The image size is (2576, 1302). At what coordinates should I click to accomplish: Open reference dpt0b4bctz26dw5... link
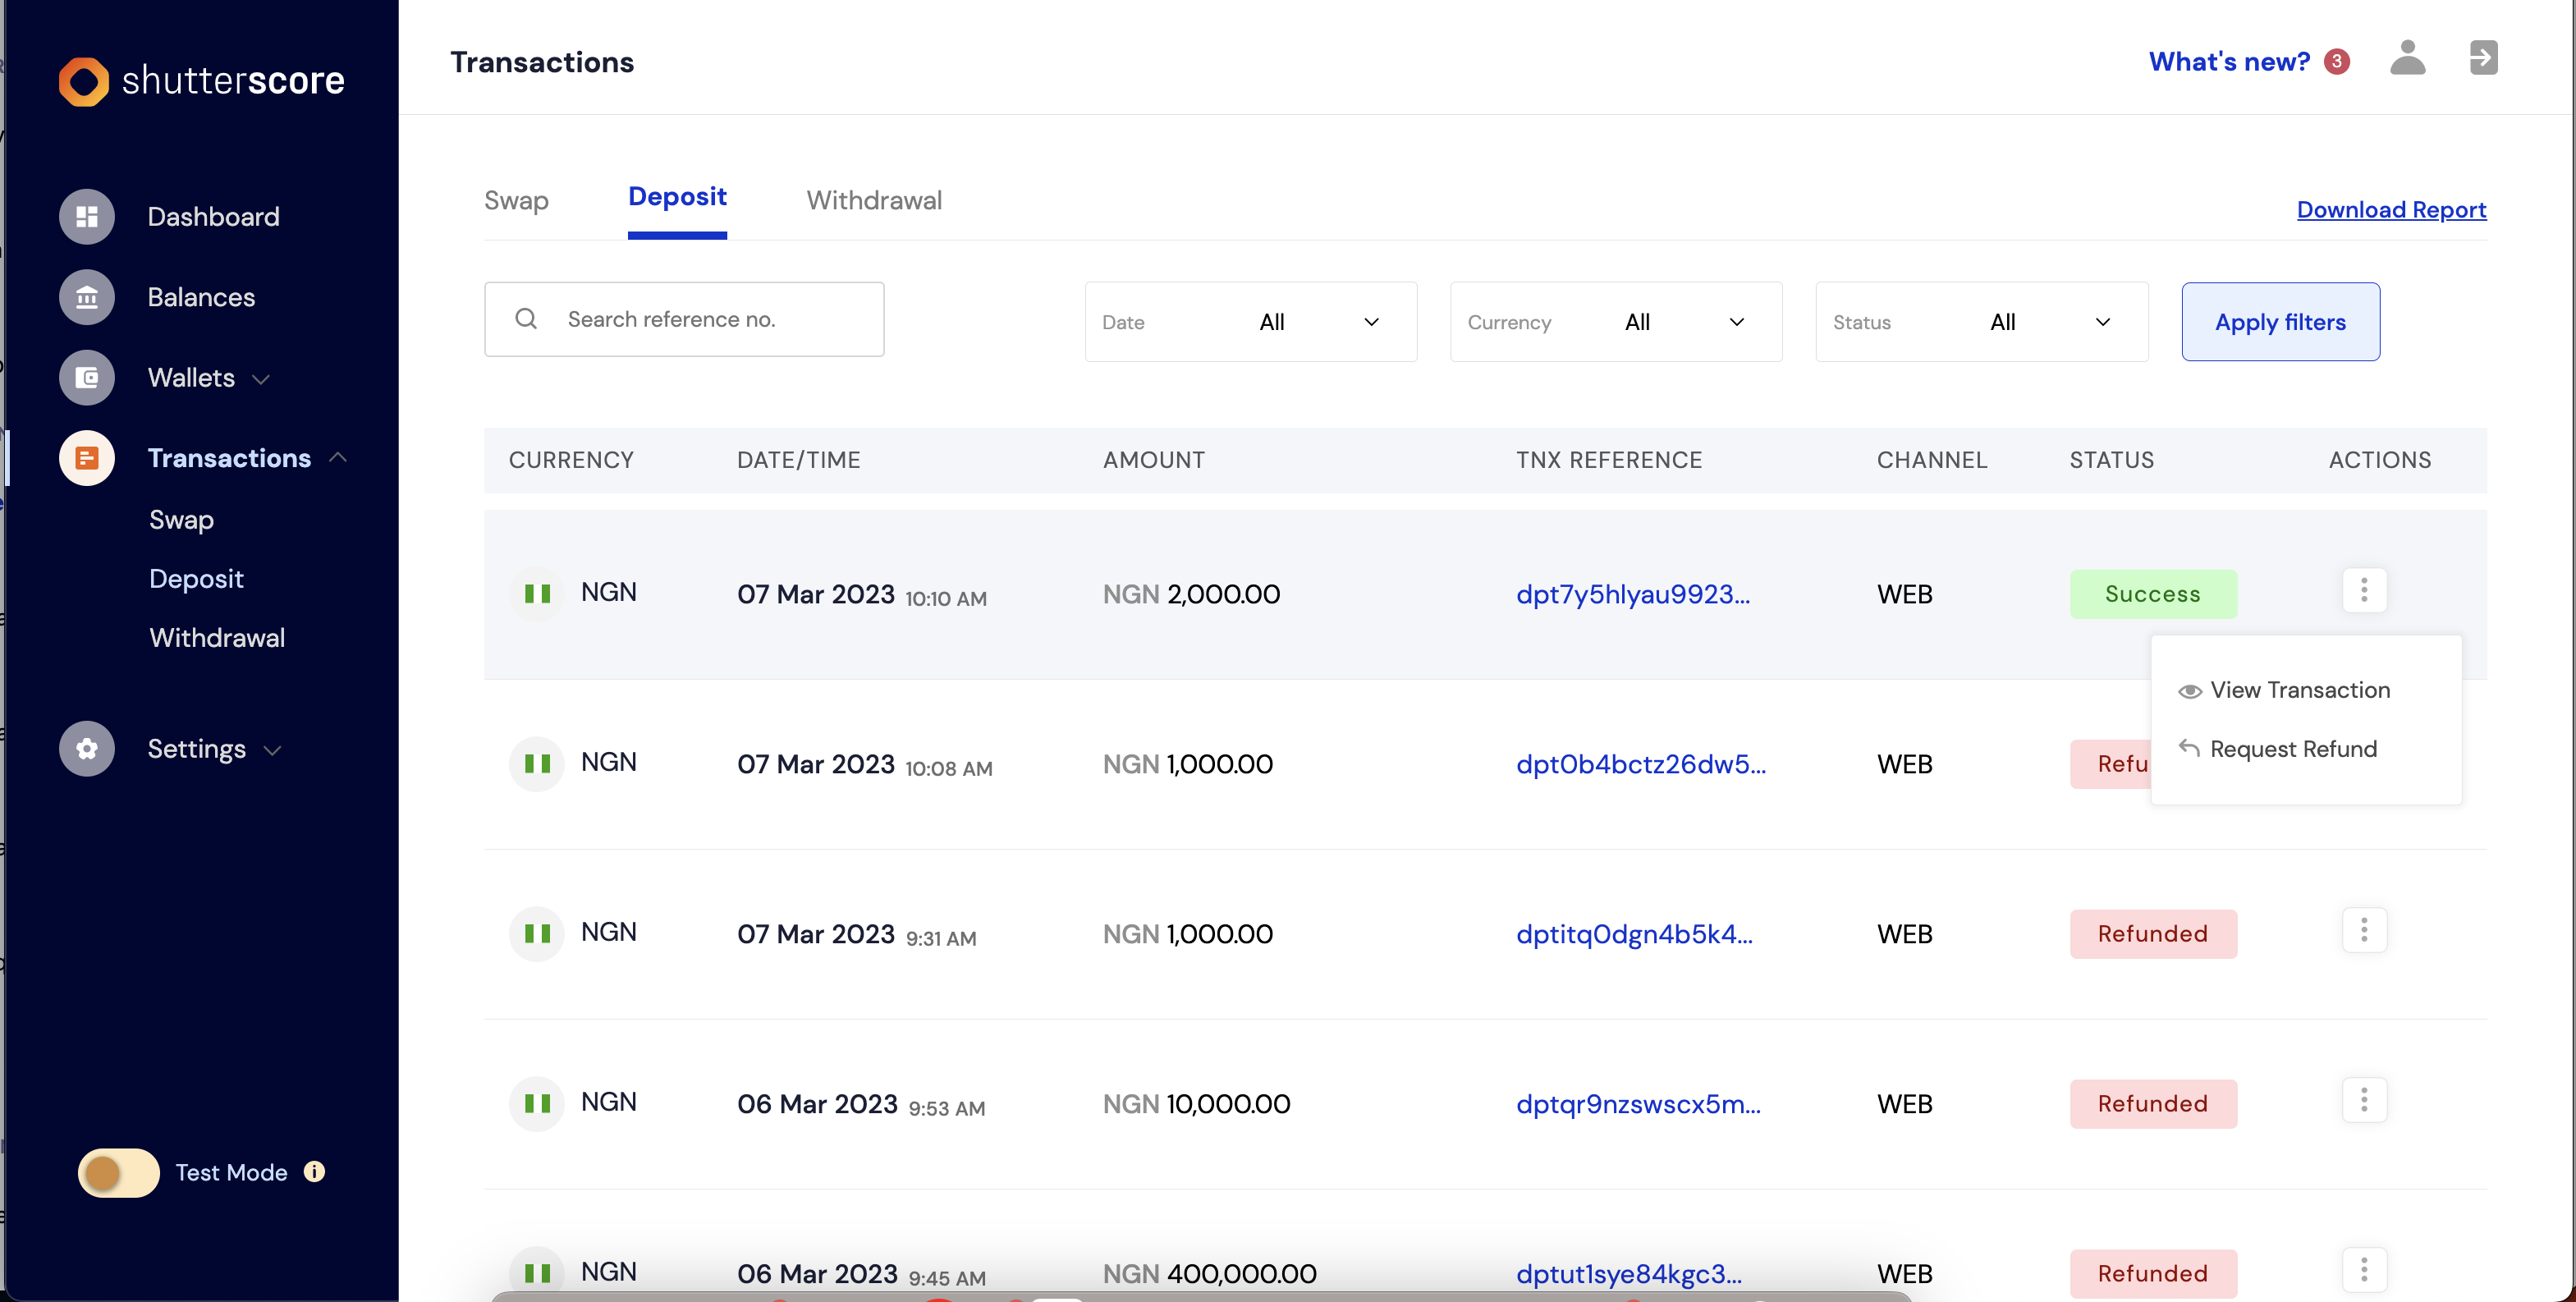click(1641, 764)
